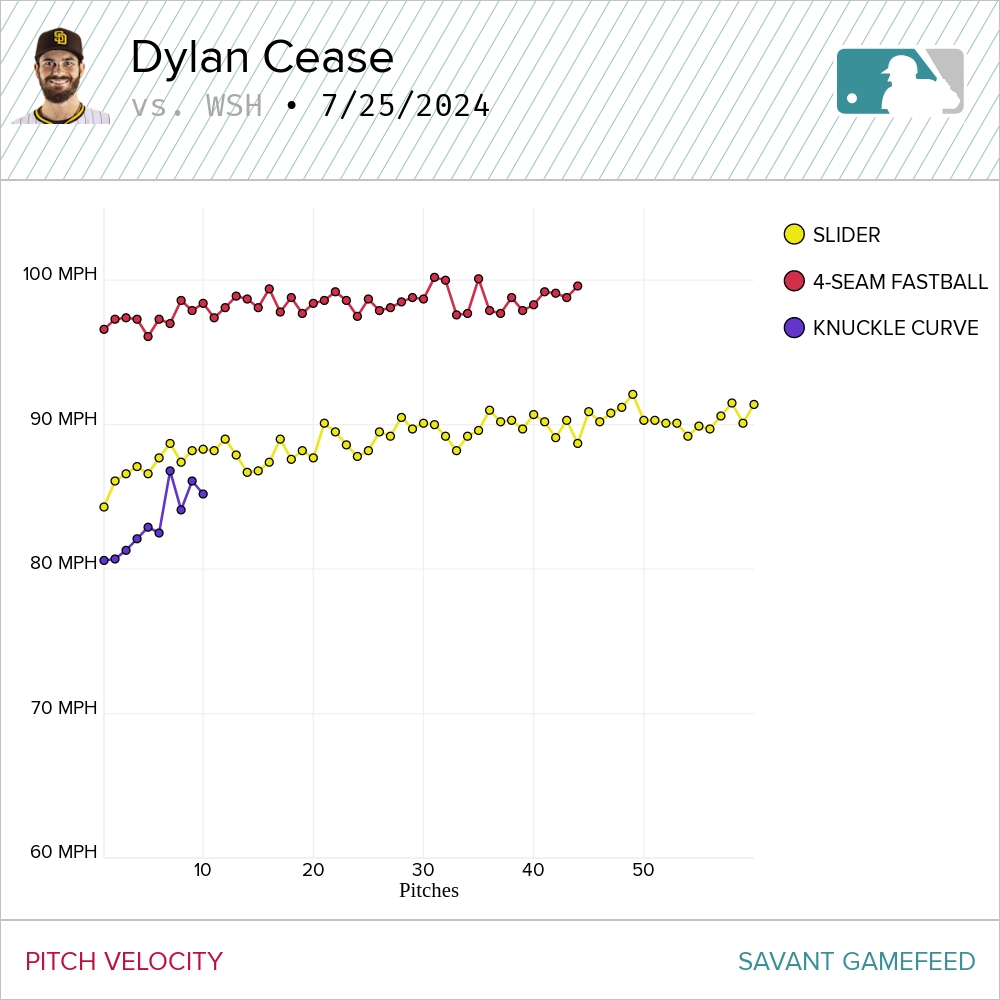
Task: Select the highest slider data point
Action: (x=632, y=395)
